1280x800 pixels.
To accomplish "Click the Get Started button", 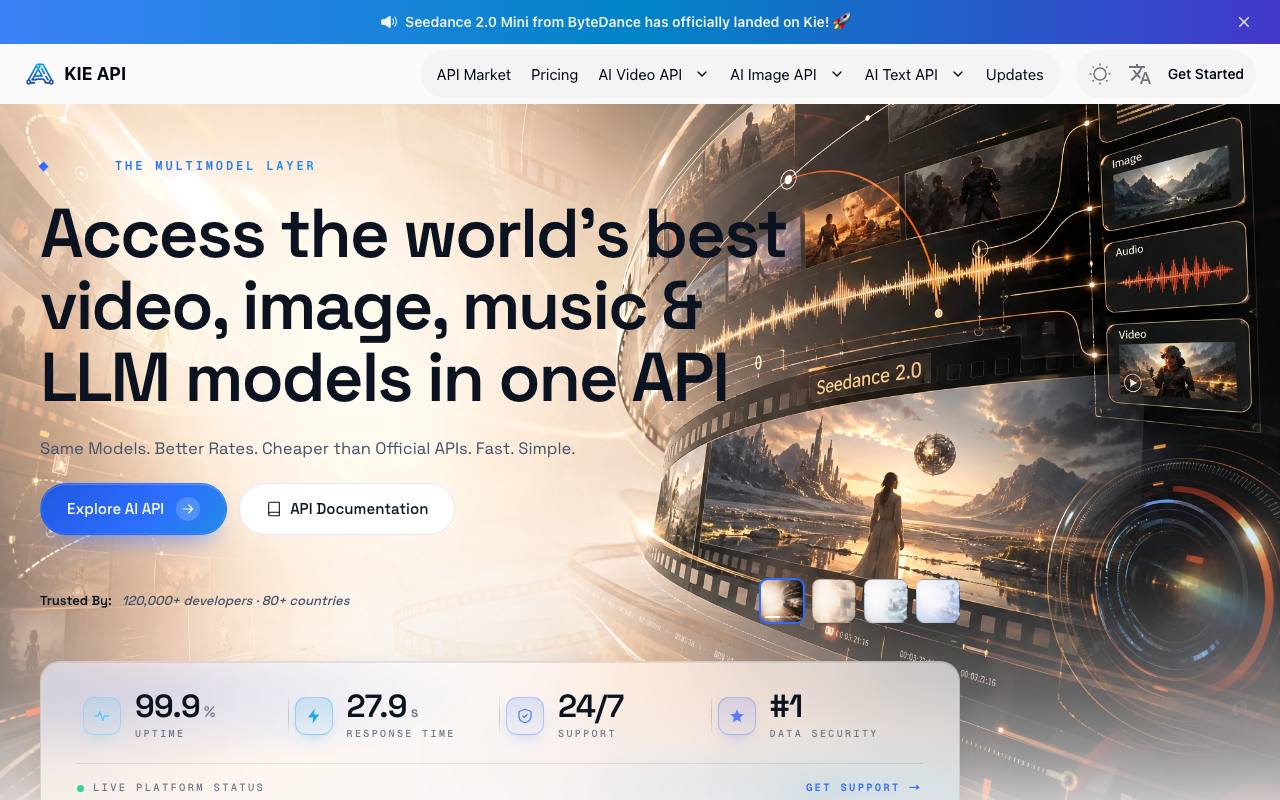I will point(1206,74).
